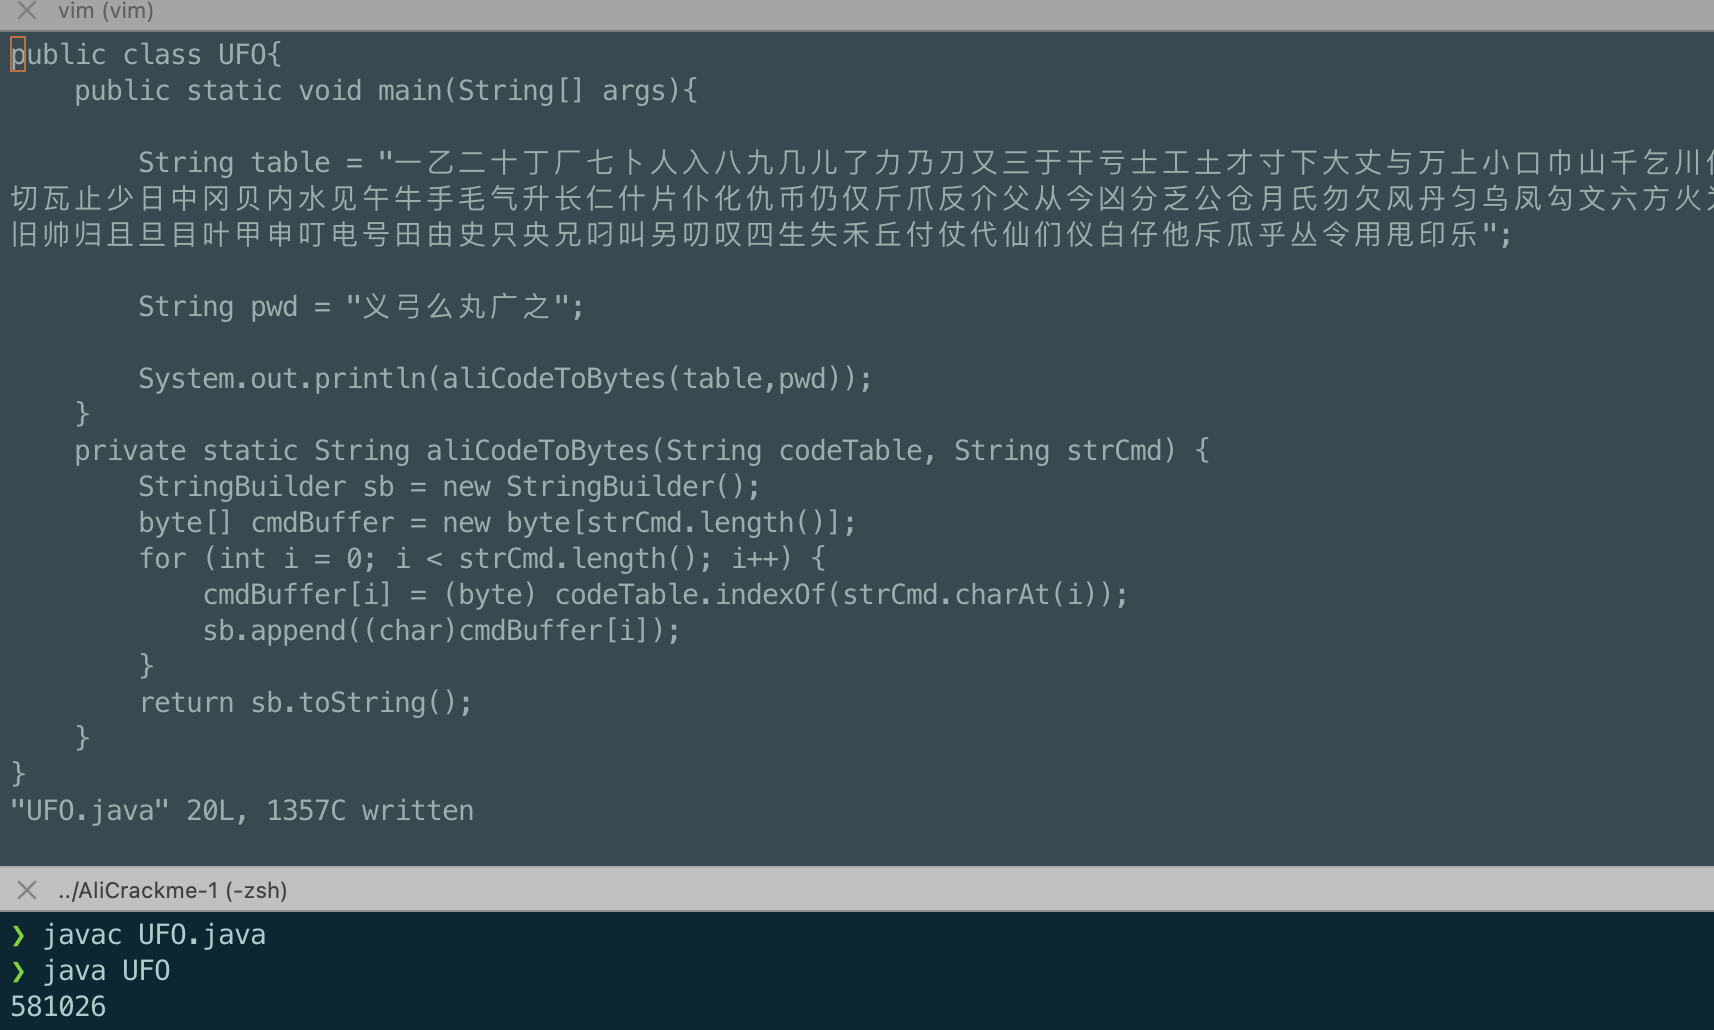Click the highlighted cursor on the first "public"
Screen dimensions: 1714x1030
pyautogui.click(x=18, y=54)
